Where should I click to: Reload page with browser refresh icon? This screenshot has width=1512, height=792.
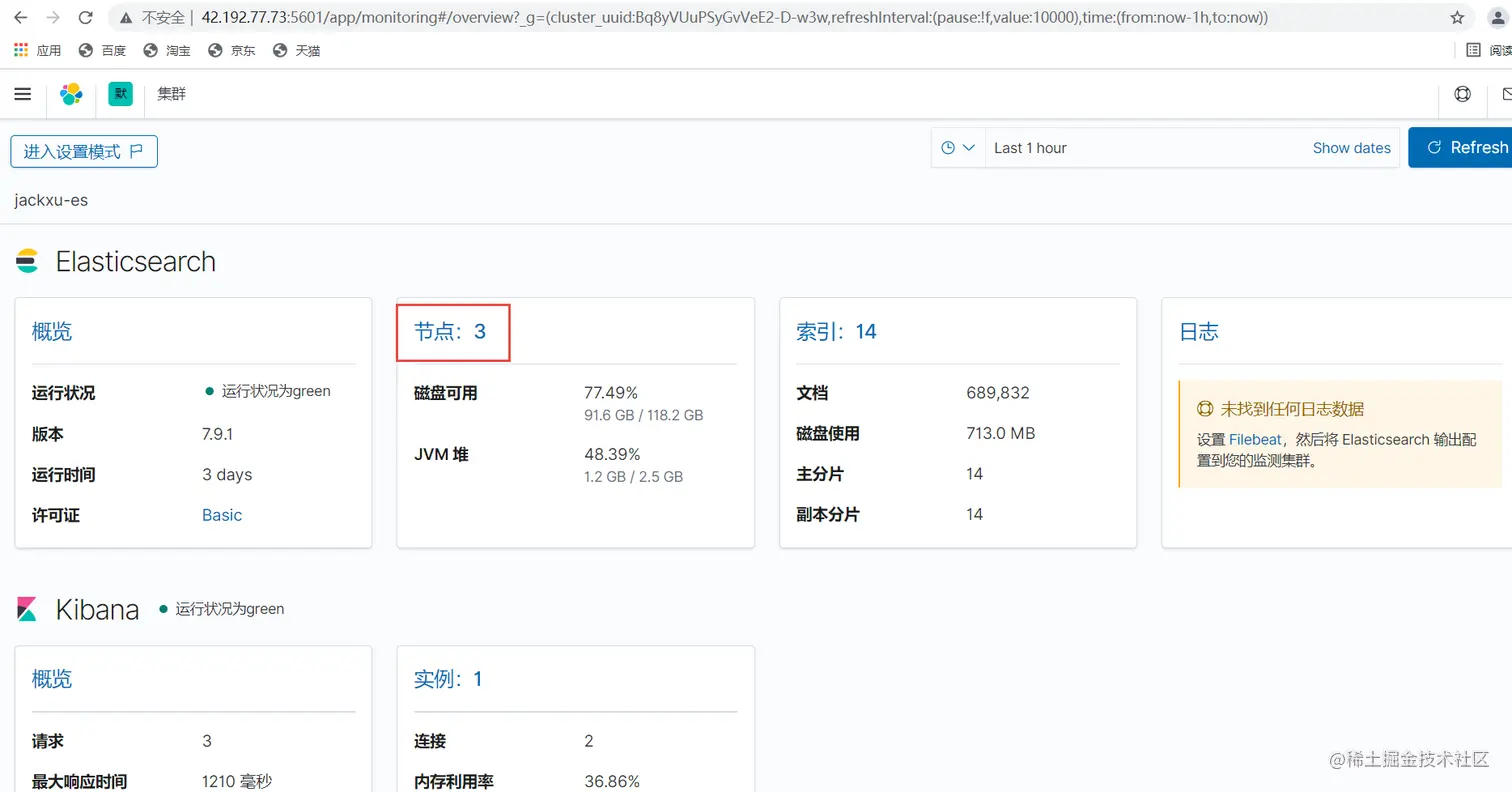86,18
